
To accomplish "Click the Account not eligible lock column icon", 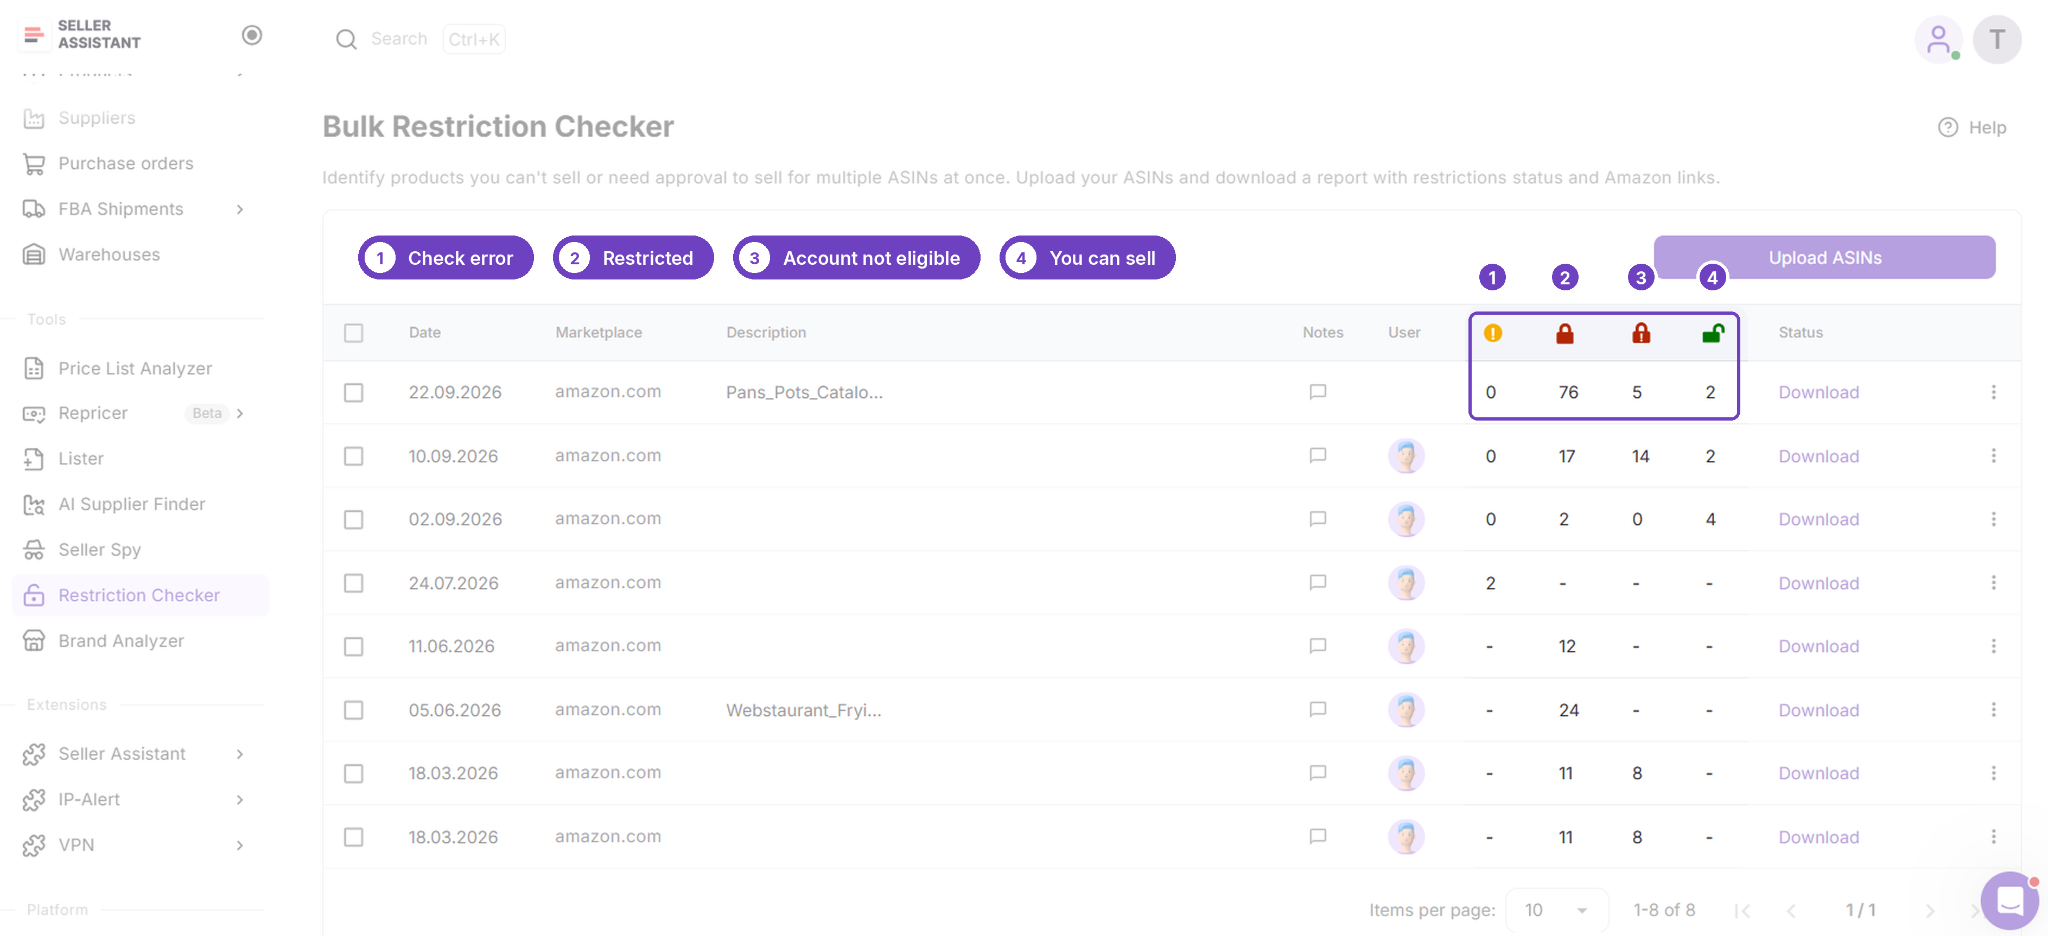I will pos(1641,333).
